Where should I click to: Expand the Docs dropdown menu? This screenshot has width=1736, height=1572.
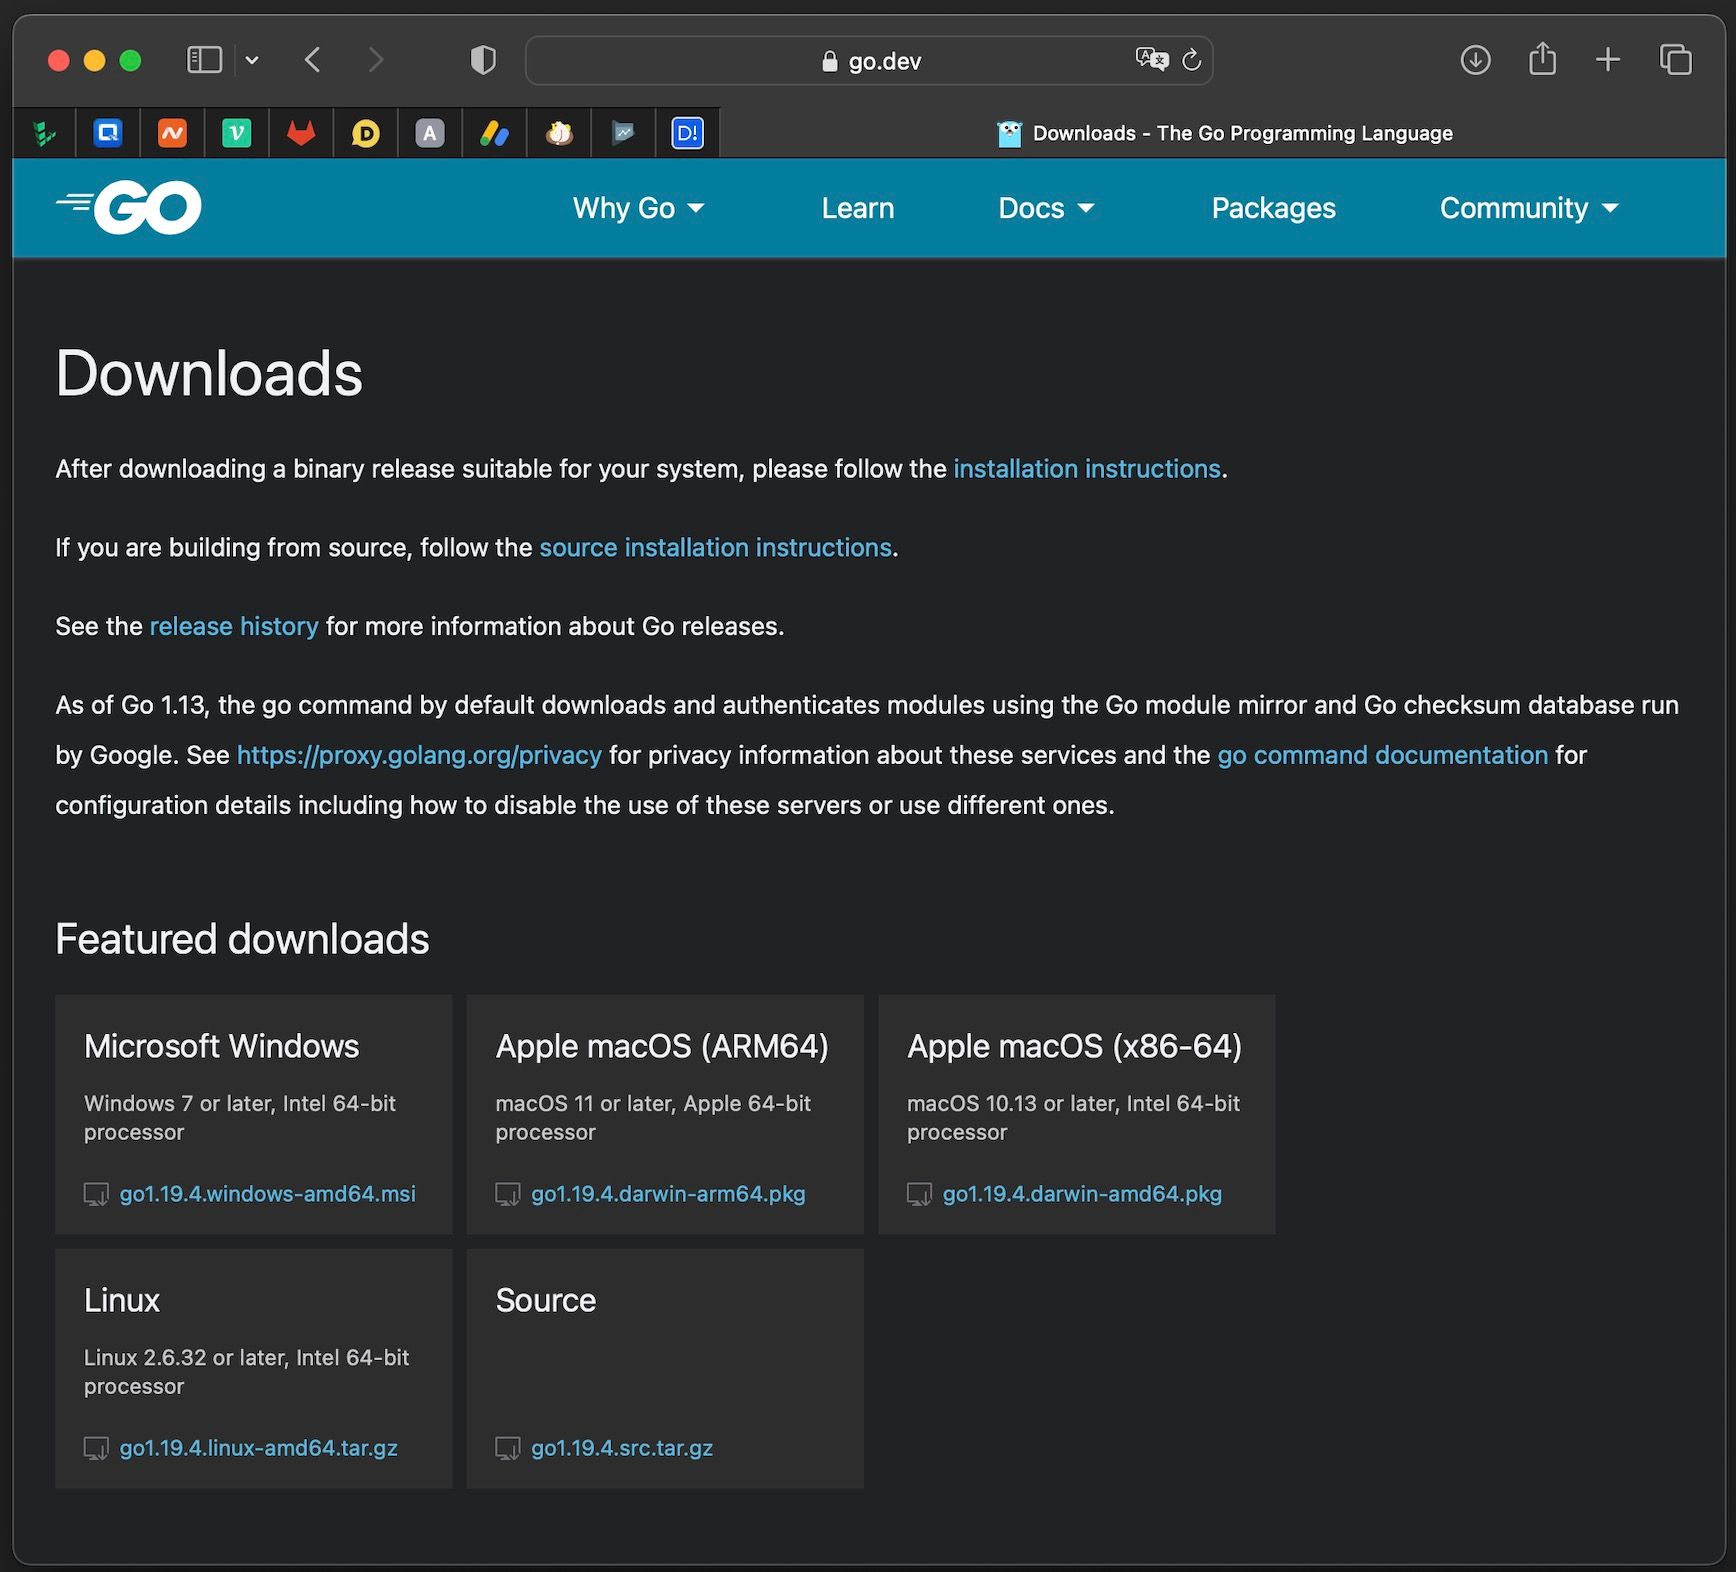click(x=1046, y=208)
